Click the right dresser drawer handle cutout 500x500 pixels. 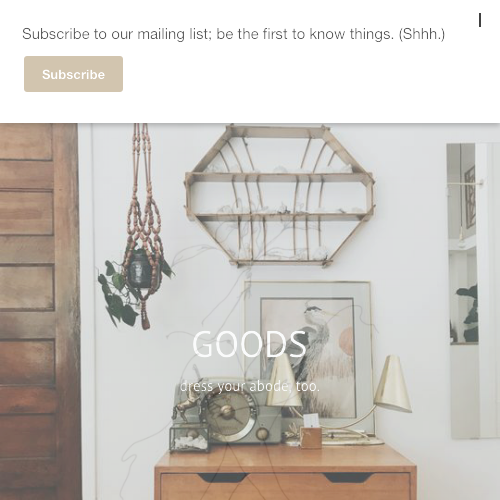point(348,477)
